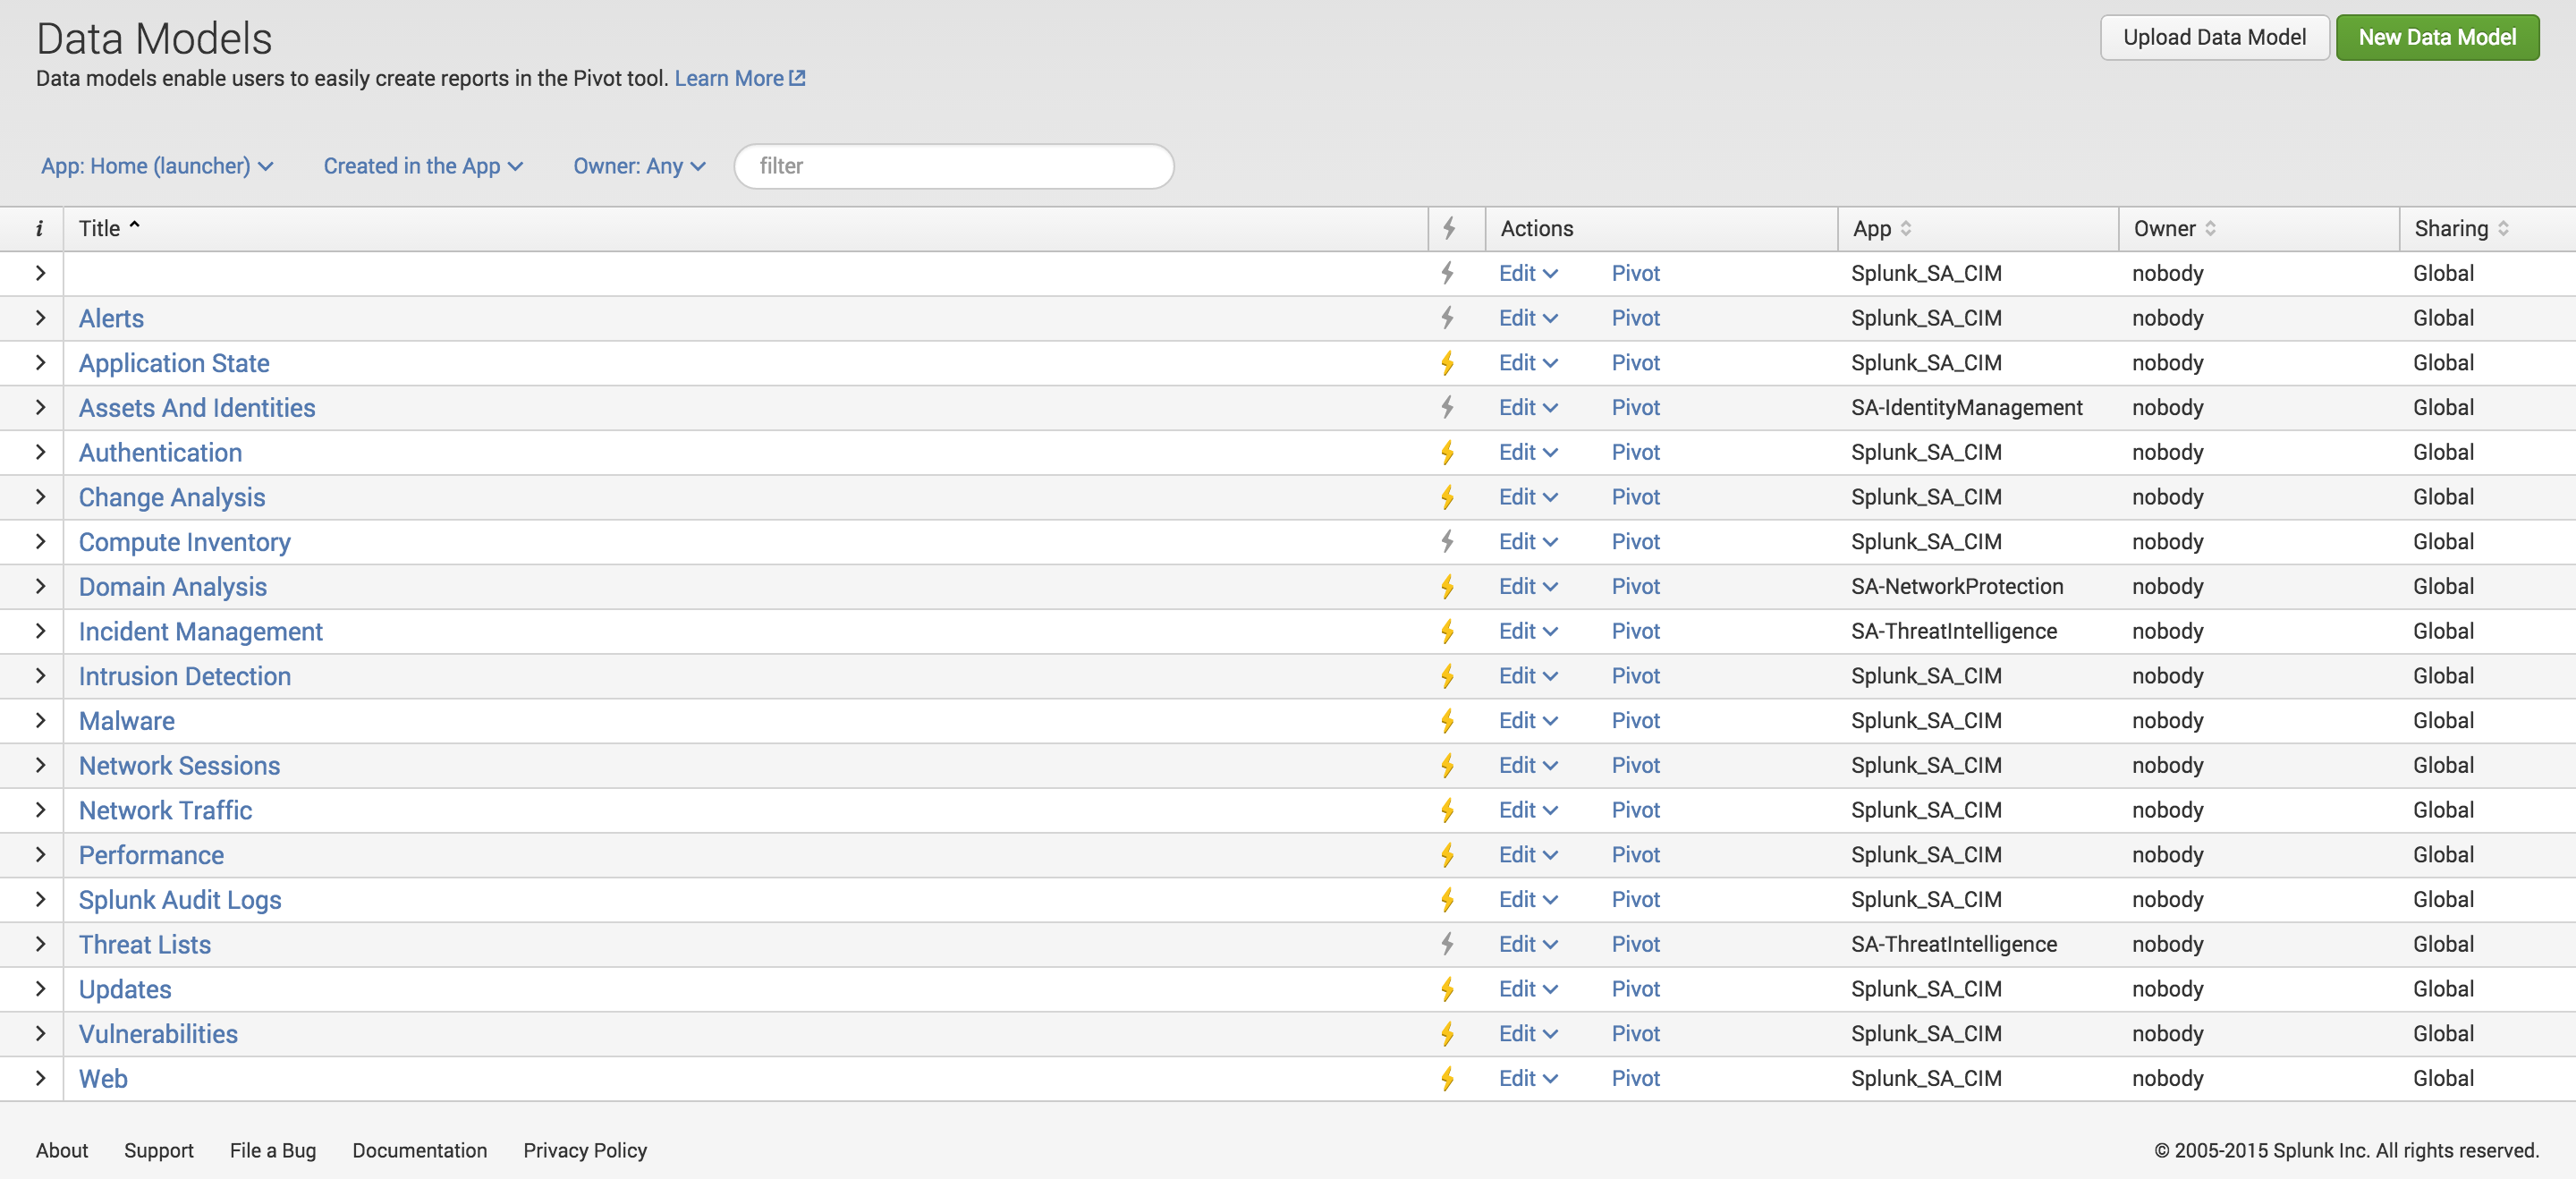Expand the Application State row details

click(40, 363)
